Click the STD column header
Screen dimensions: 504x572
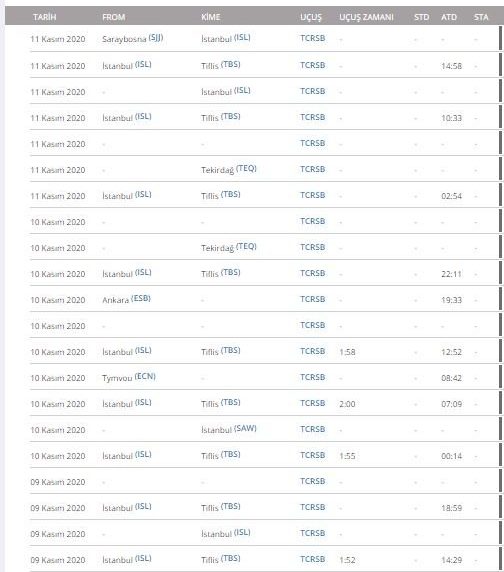(421, 17)
